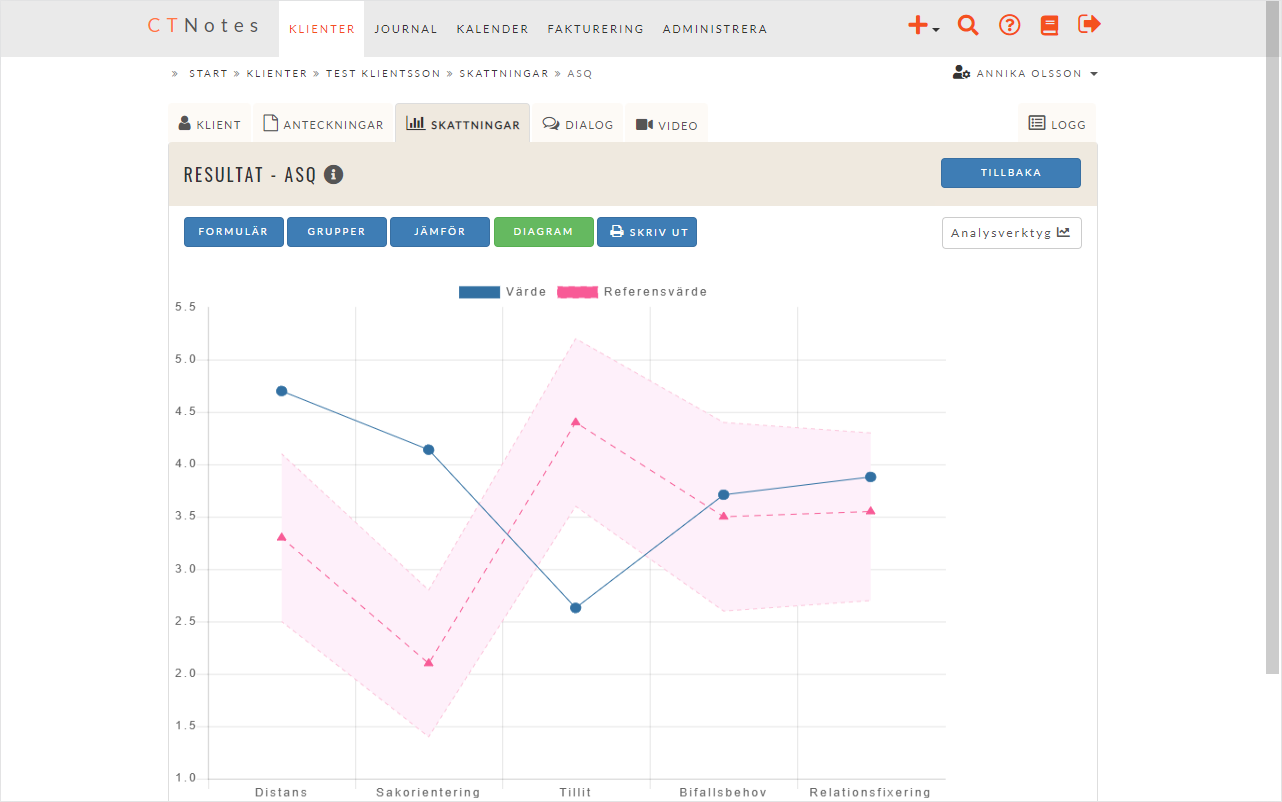Image resolution: width=1282 pixels, height=802 pixels.
Task: Click the blue Relationsfixering data point
Action: (x=871, y=477)
